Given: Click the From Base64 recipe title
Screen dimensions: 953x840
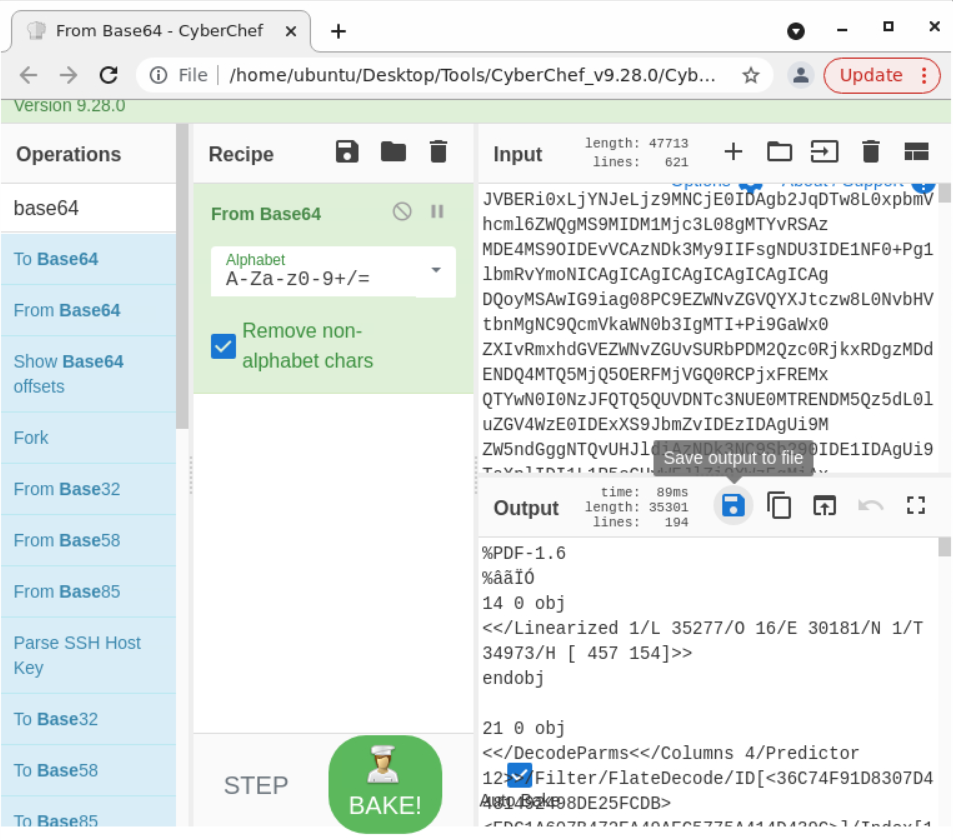Looking at the screenshot, I should pyautogui.click(x=266, y=214).
